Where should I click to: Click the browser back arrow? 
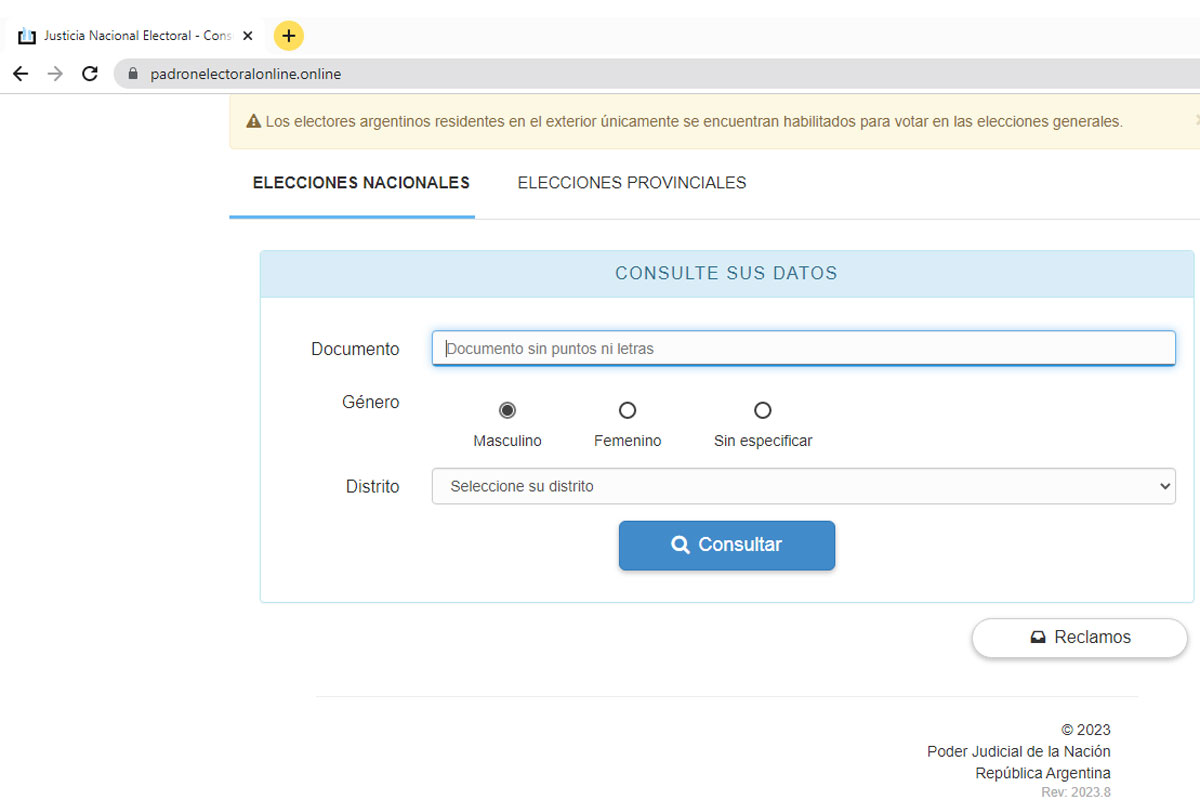tap(20, 74)
